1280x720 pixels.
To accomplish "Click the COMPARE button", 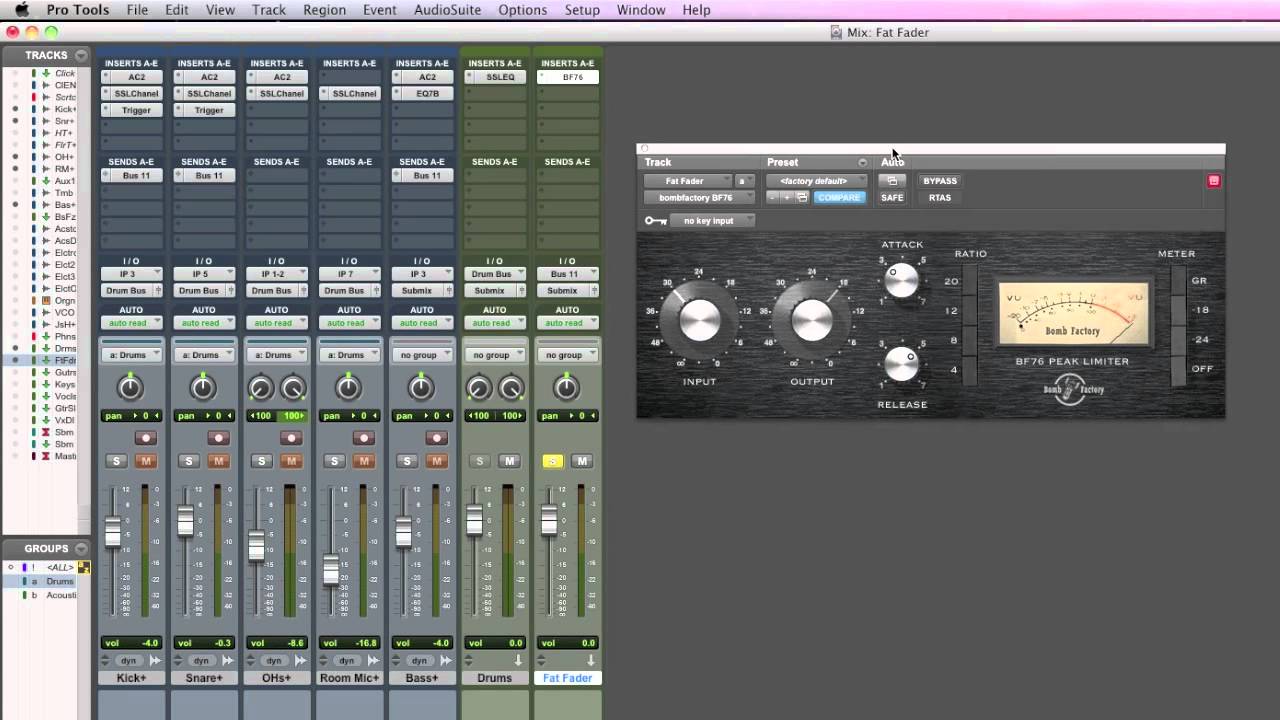I will (x=838, y=198).
